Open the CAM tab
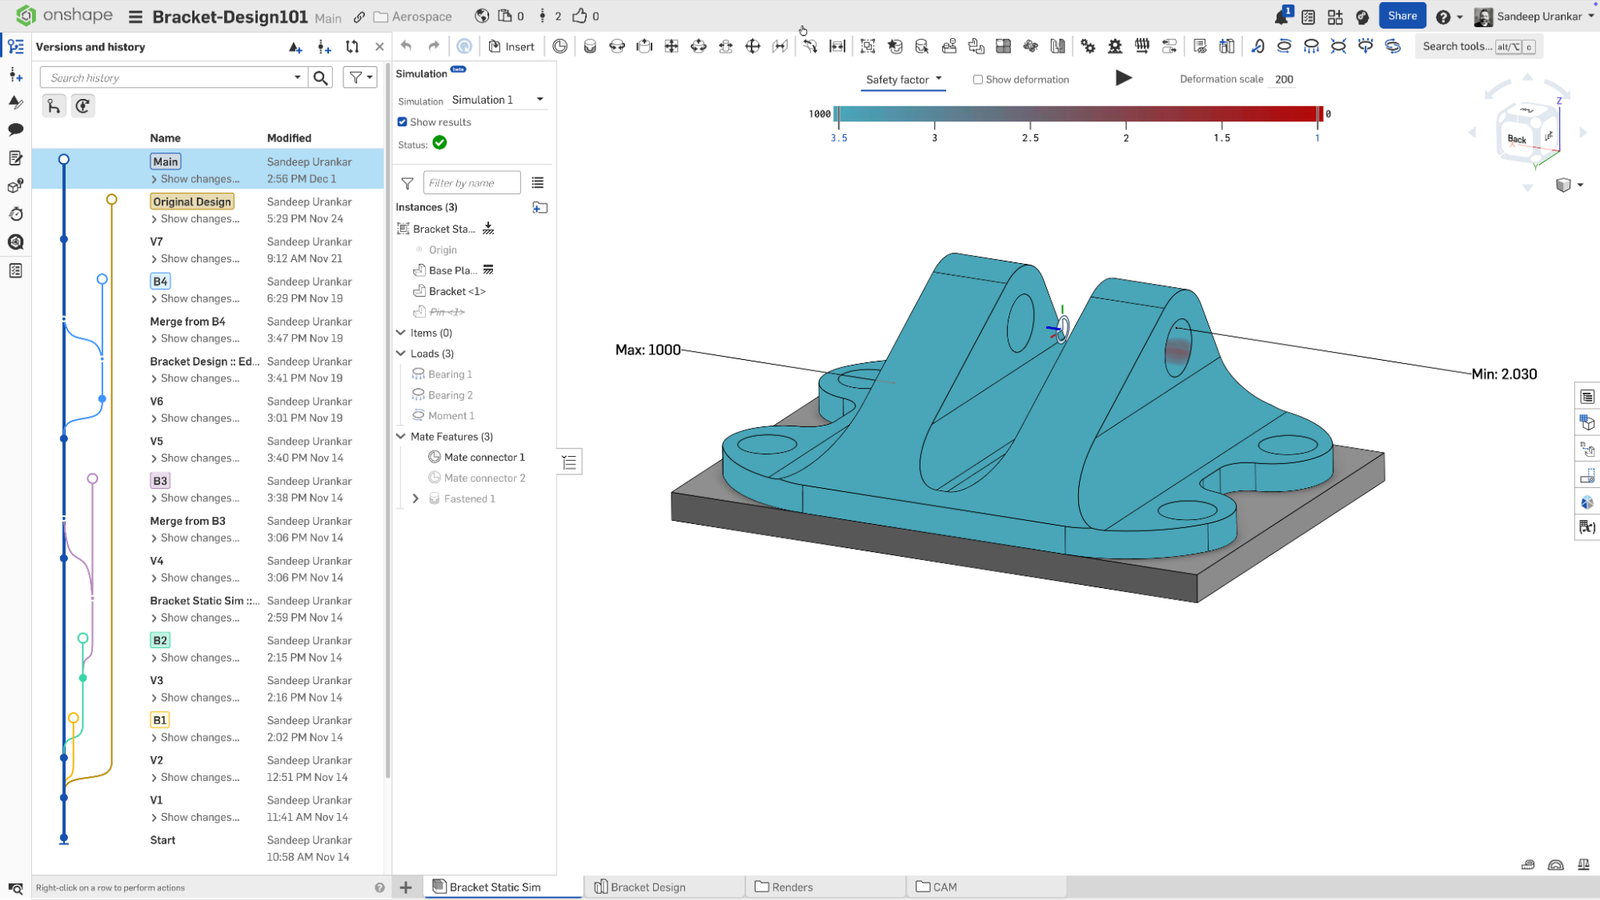Image resolution: width=1600 pixels, height=900 pixels. tap(943, 886)
